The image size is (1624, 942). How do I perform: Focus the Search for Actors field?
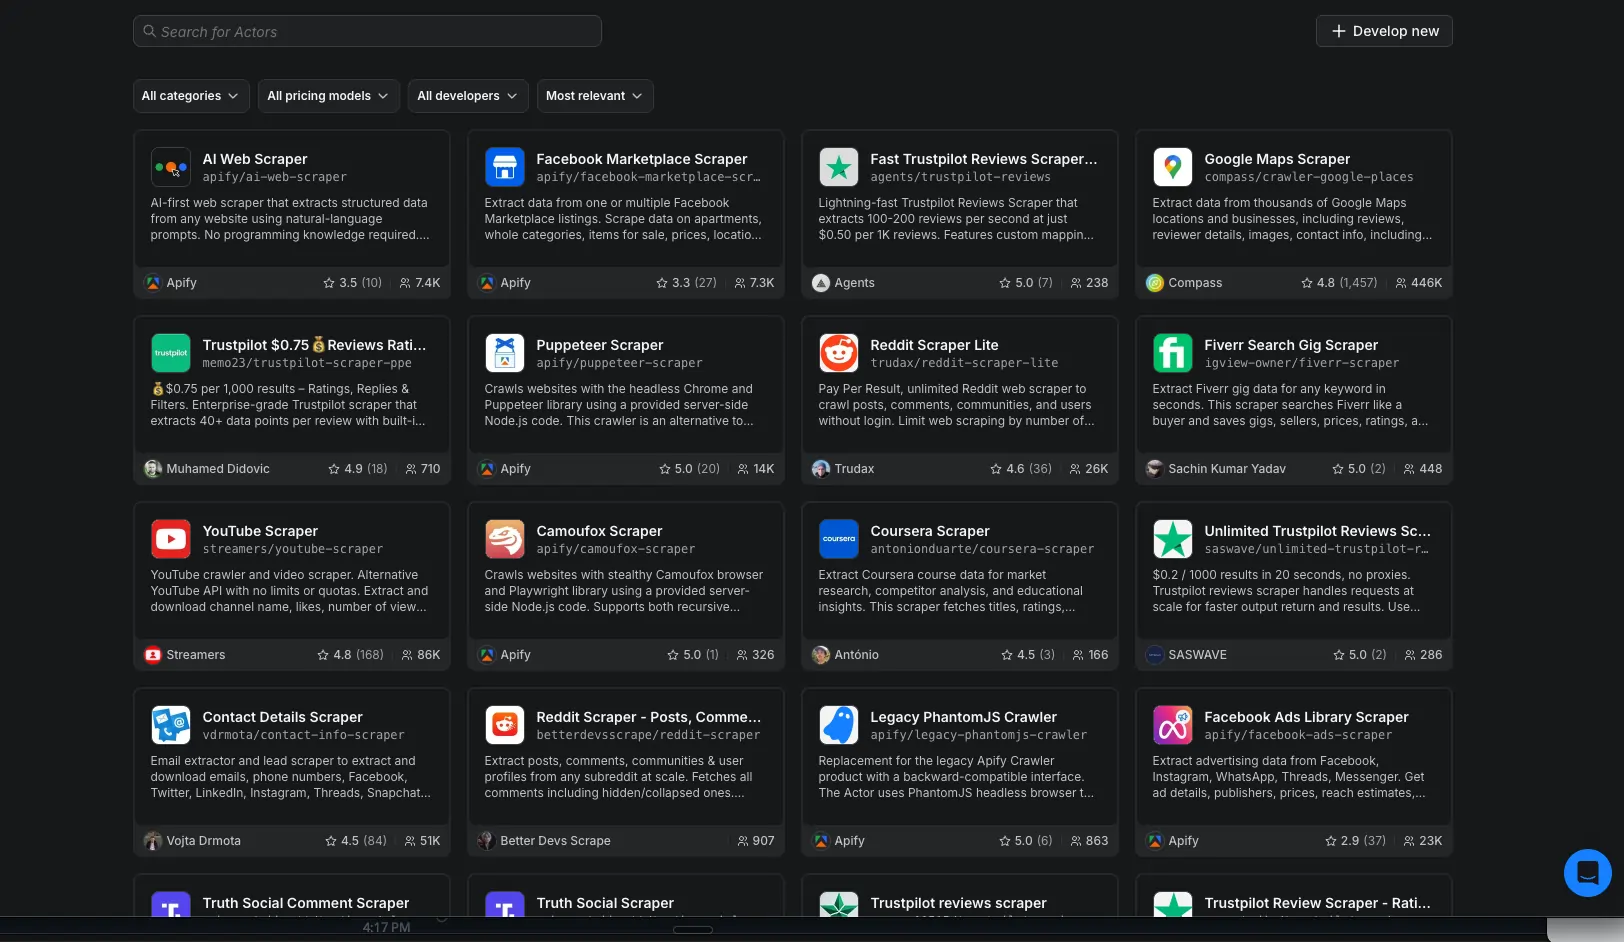click(x=367, y=31)
